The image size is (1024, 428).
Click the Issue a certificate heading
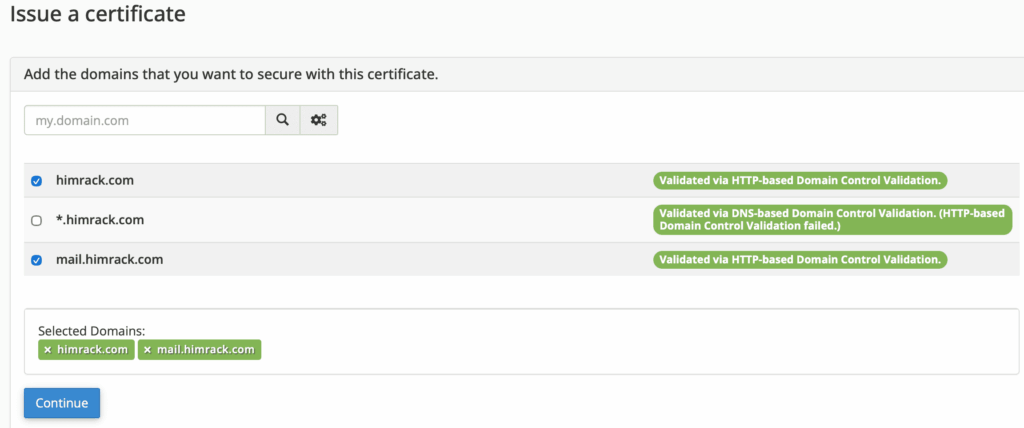point(97,14)
